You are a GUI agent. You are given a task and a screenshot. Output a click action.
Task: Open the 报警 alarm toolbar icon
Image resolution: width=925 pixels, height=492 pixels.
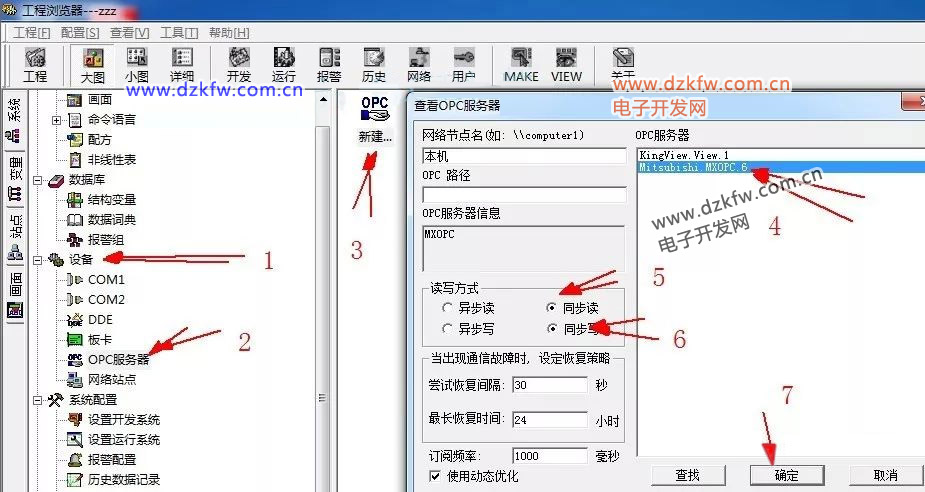click(x=329, y=64)
